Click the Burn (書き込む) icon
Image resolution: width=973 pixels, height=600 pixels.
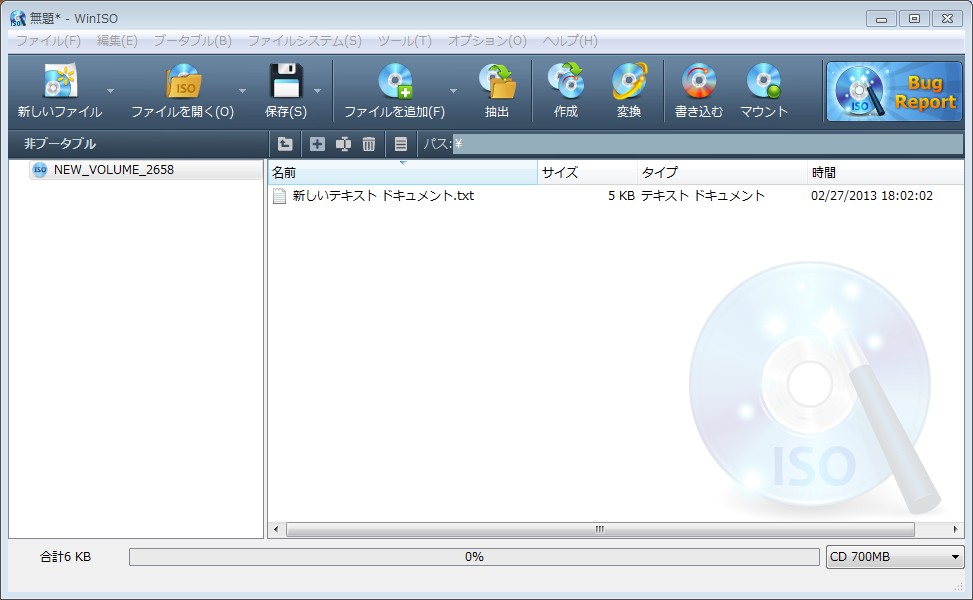699,81
